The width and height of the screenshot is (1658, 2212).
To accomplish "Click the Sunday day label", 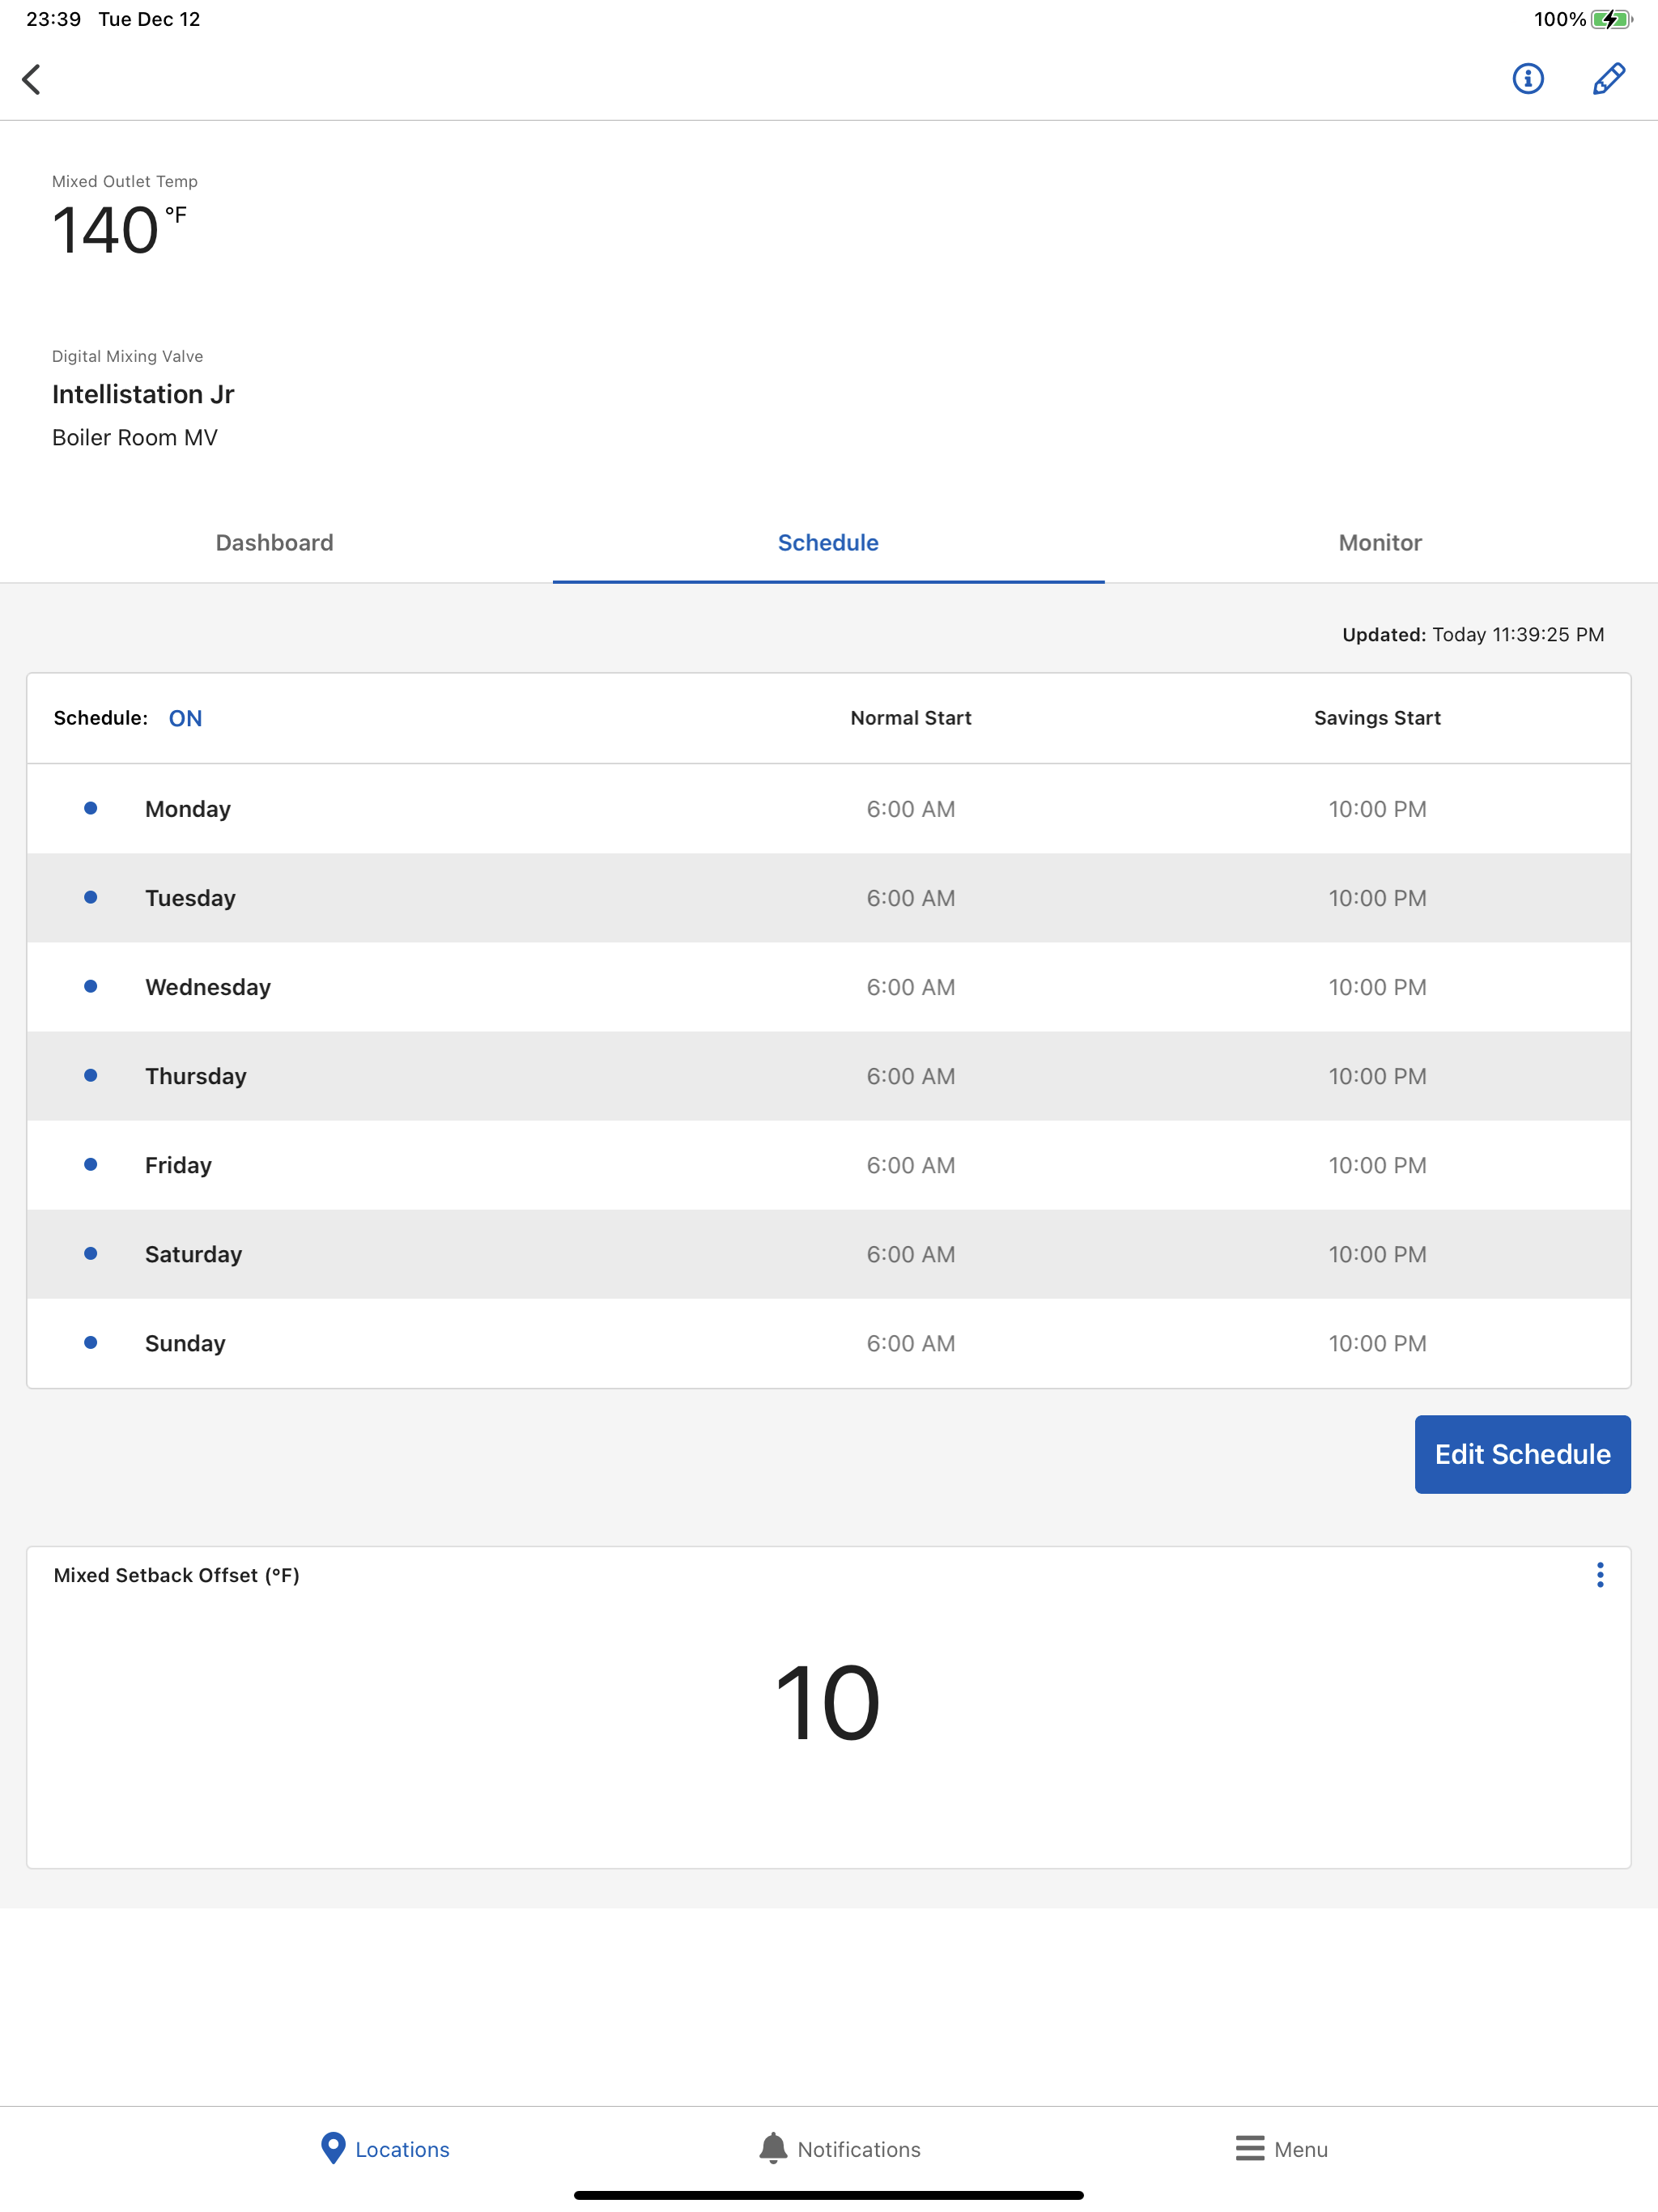I will (x=185, y=1343).
